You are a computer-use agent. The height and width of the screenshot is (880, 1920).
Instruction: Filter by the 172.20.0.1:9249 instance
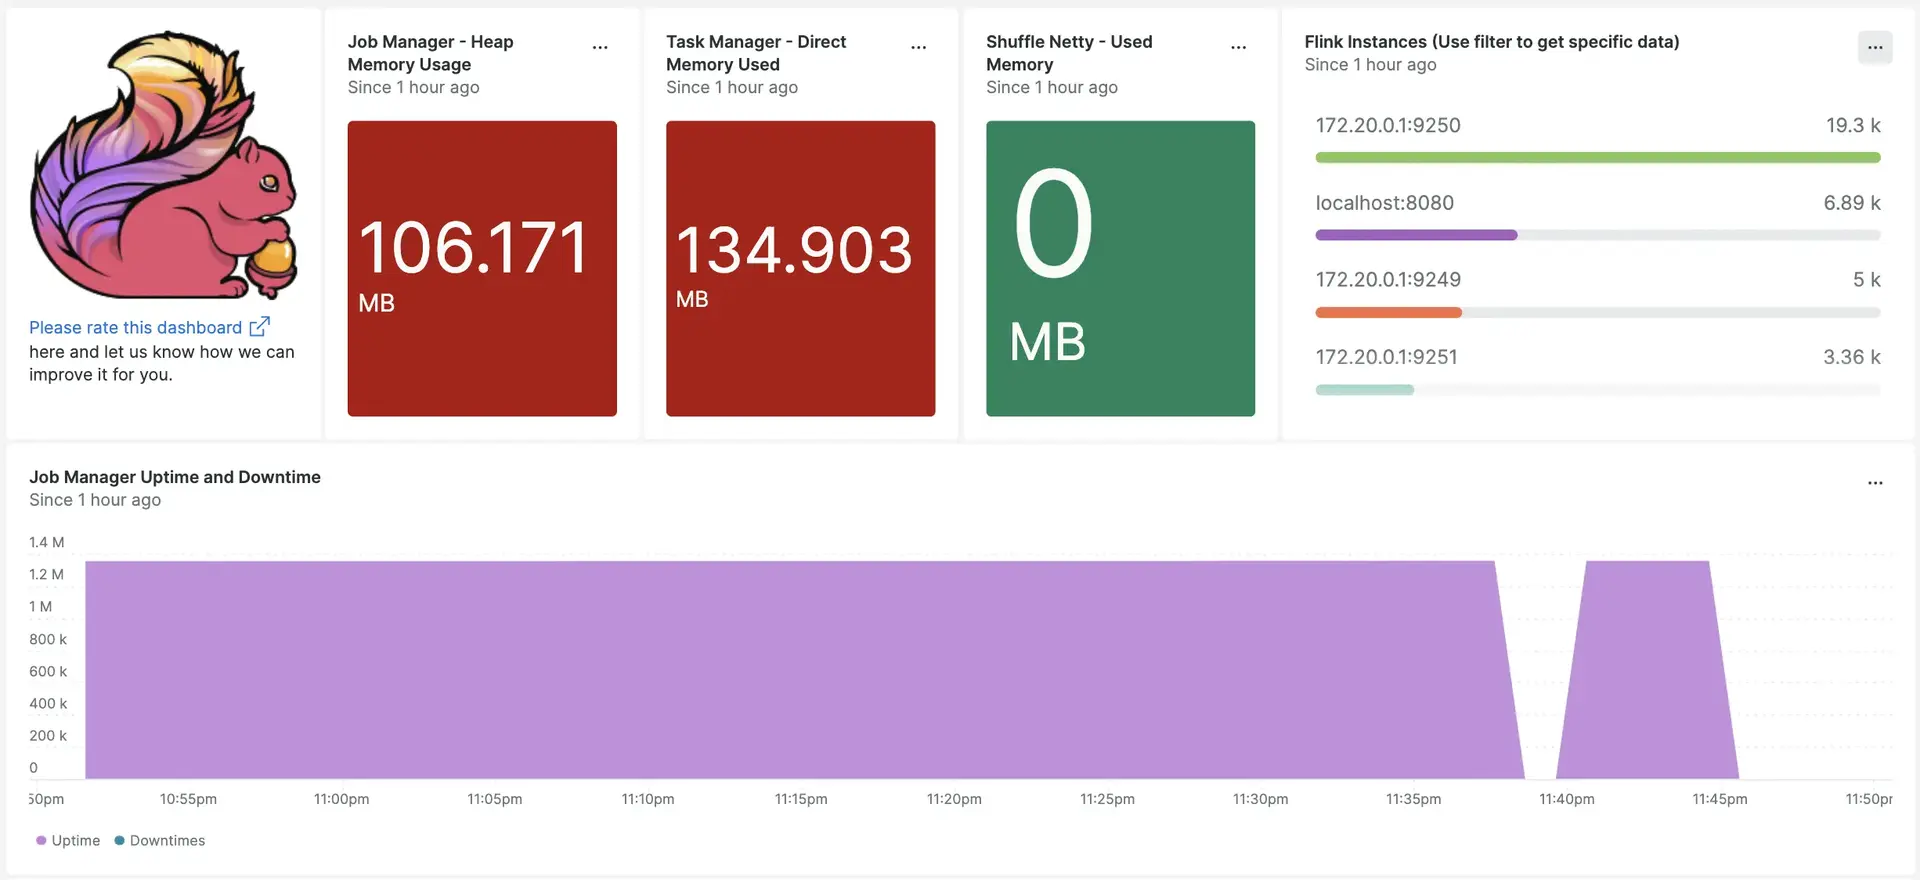[x=1387, y=280]
